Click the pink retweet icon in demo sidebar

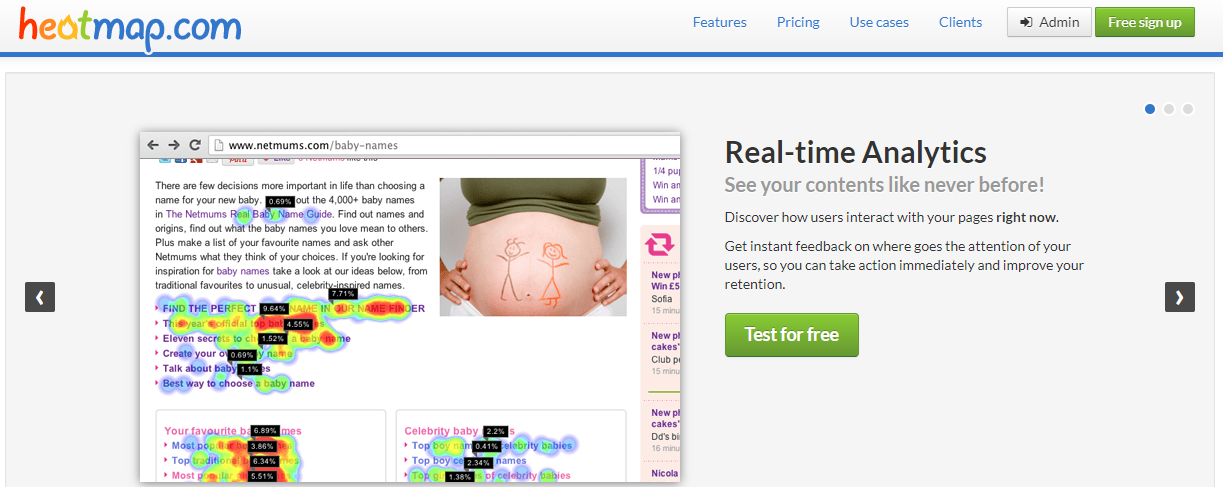(660, 245)
